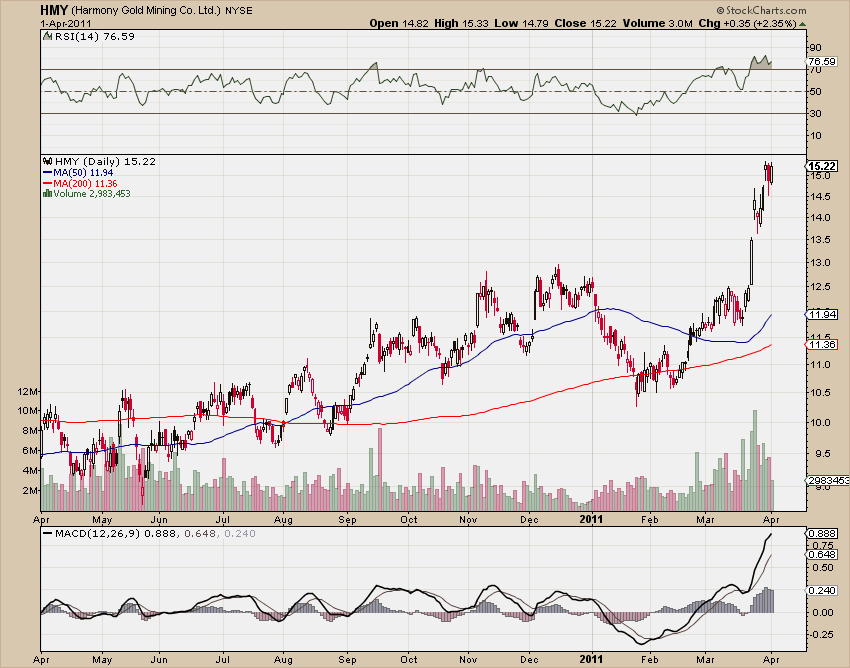Click the 30 level on the RSI axis
Image resolution: width=850 pixels, height=668 pixels.
point(815,113)
